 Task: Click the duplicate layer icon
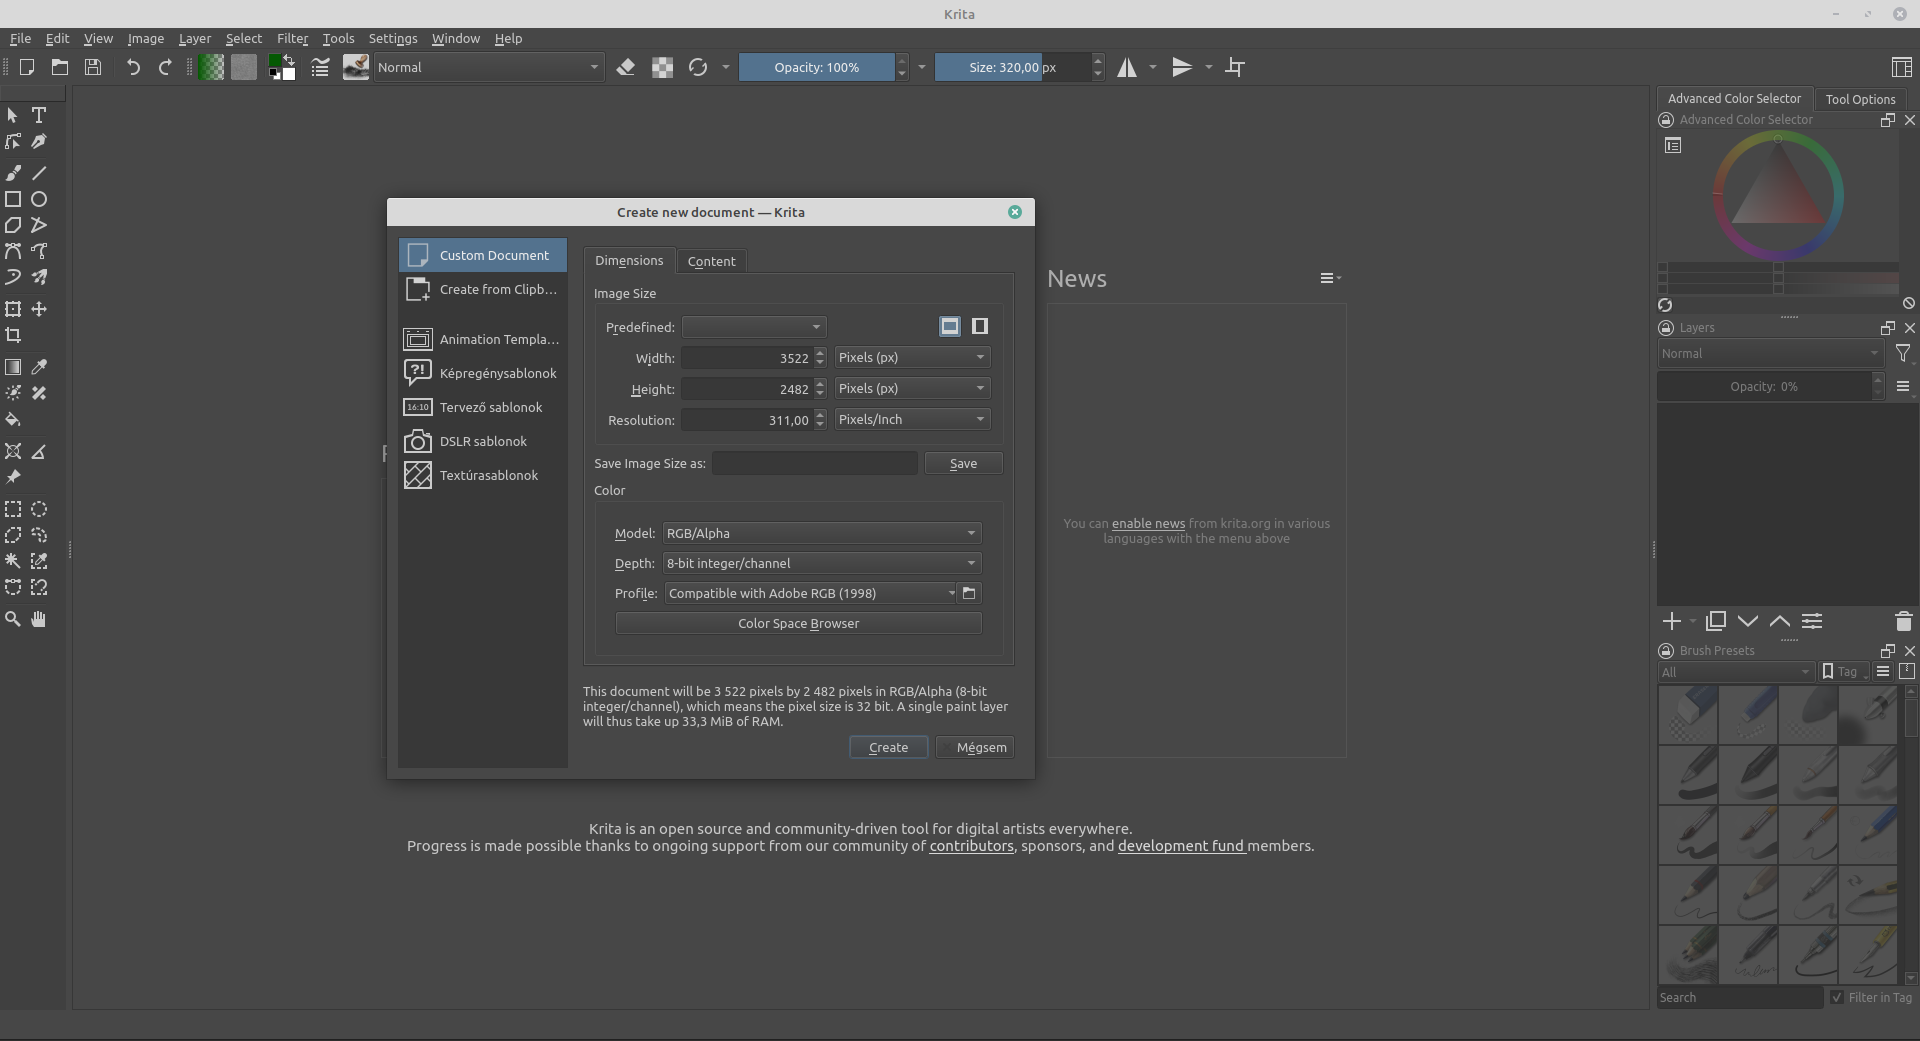click(1716, 621)
